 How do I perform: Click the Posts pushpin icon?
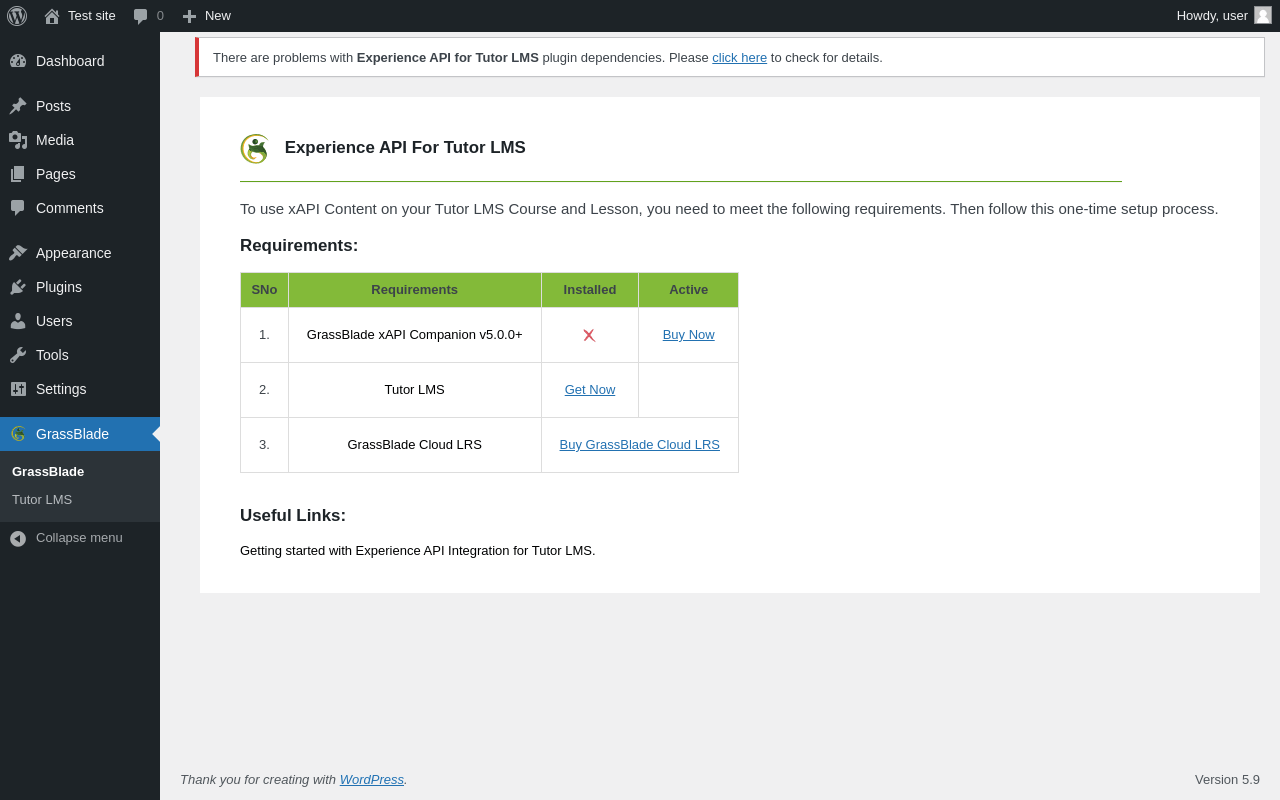[18, 106]
